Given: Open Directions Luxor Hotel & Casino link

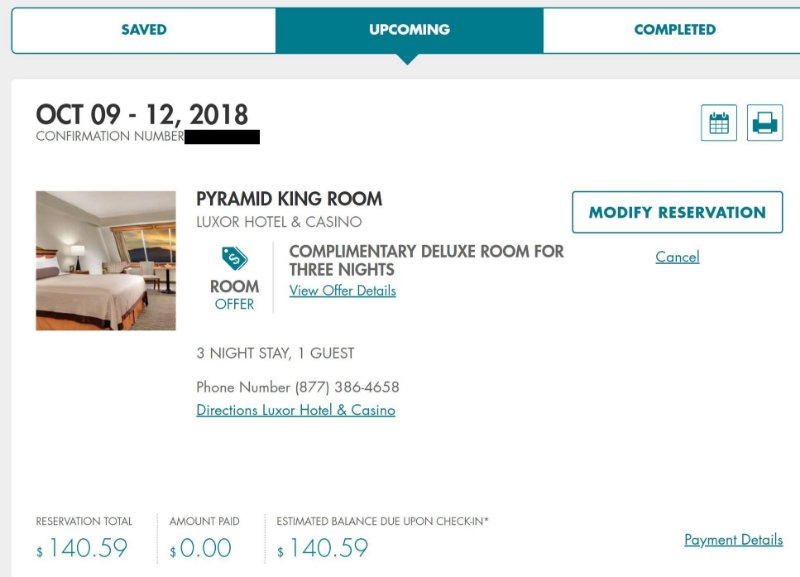Looking at the screenshot, I should [x=295, y=410].
